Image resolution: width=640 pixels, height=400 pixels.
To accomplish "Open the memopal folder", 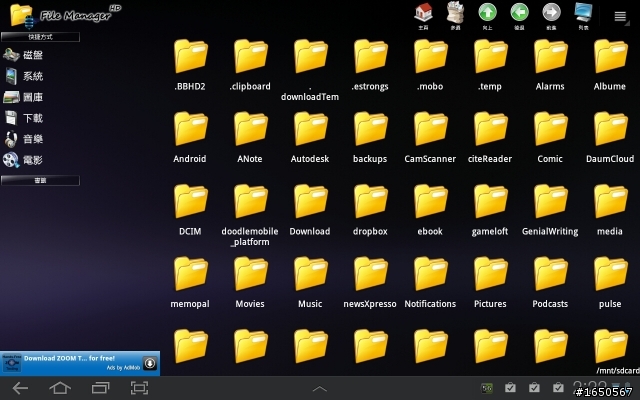I will point(190,282).
